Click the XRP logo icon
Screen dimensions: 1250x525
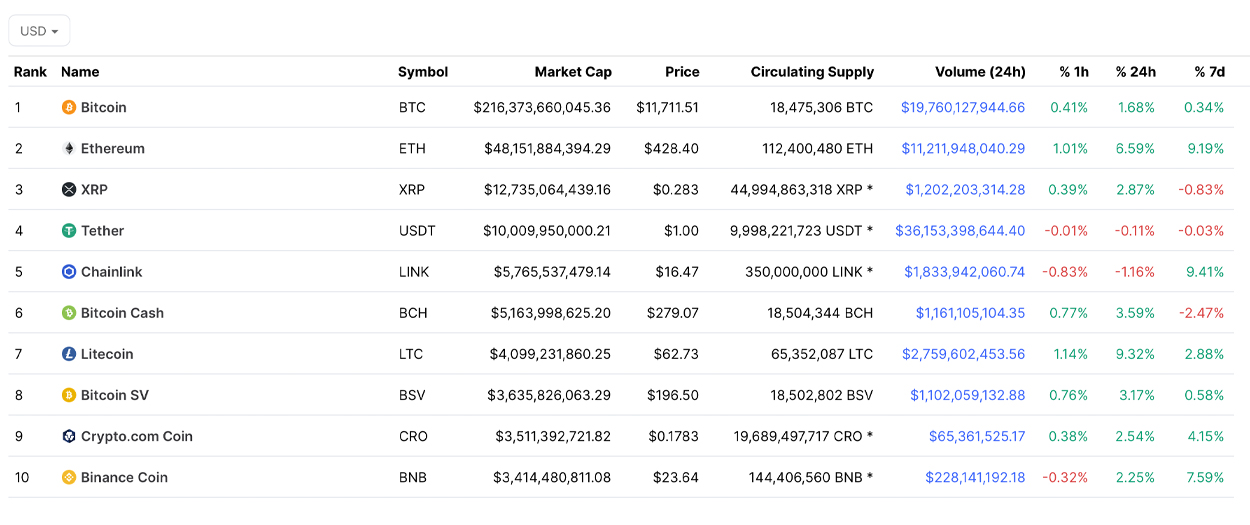coord(69,189)
